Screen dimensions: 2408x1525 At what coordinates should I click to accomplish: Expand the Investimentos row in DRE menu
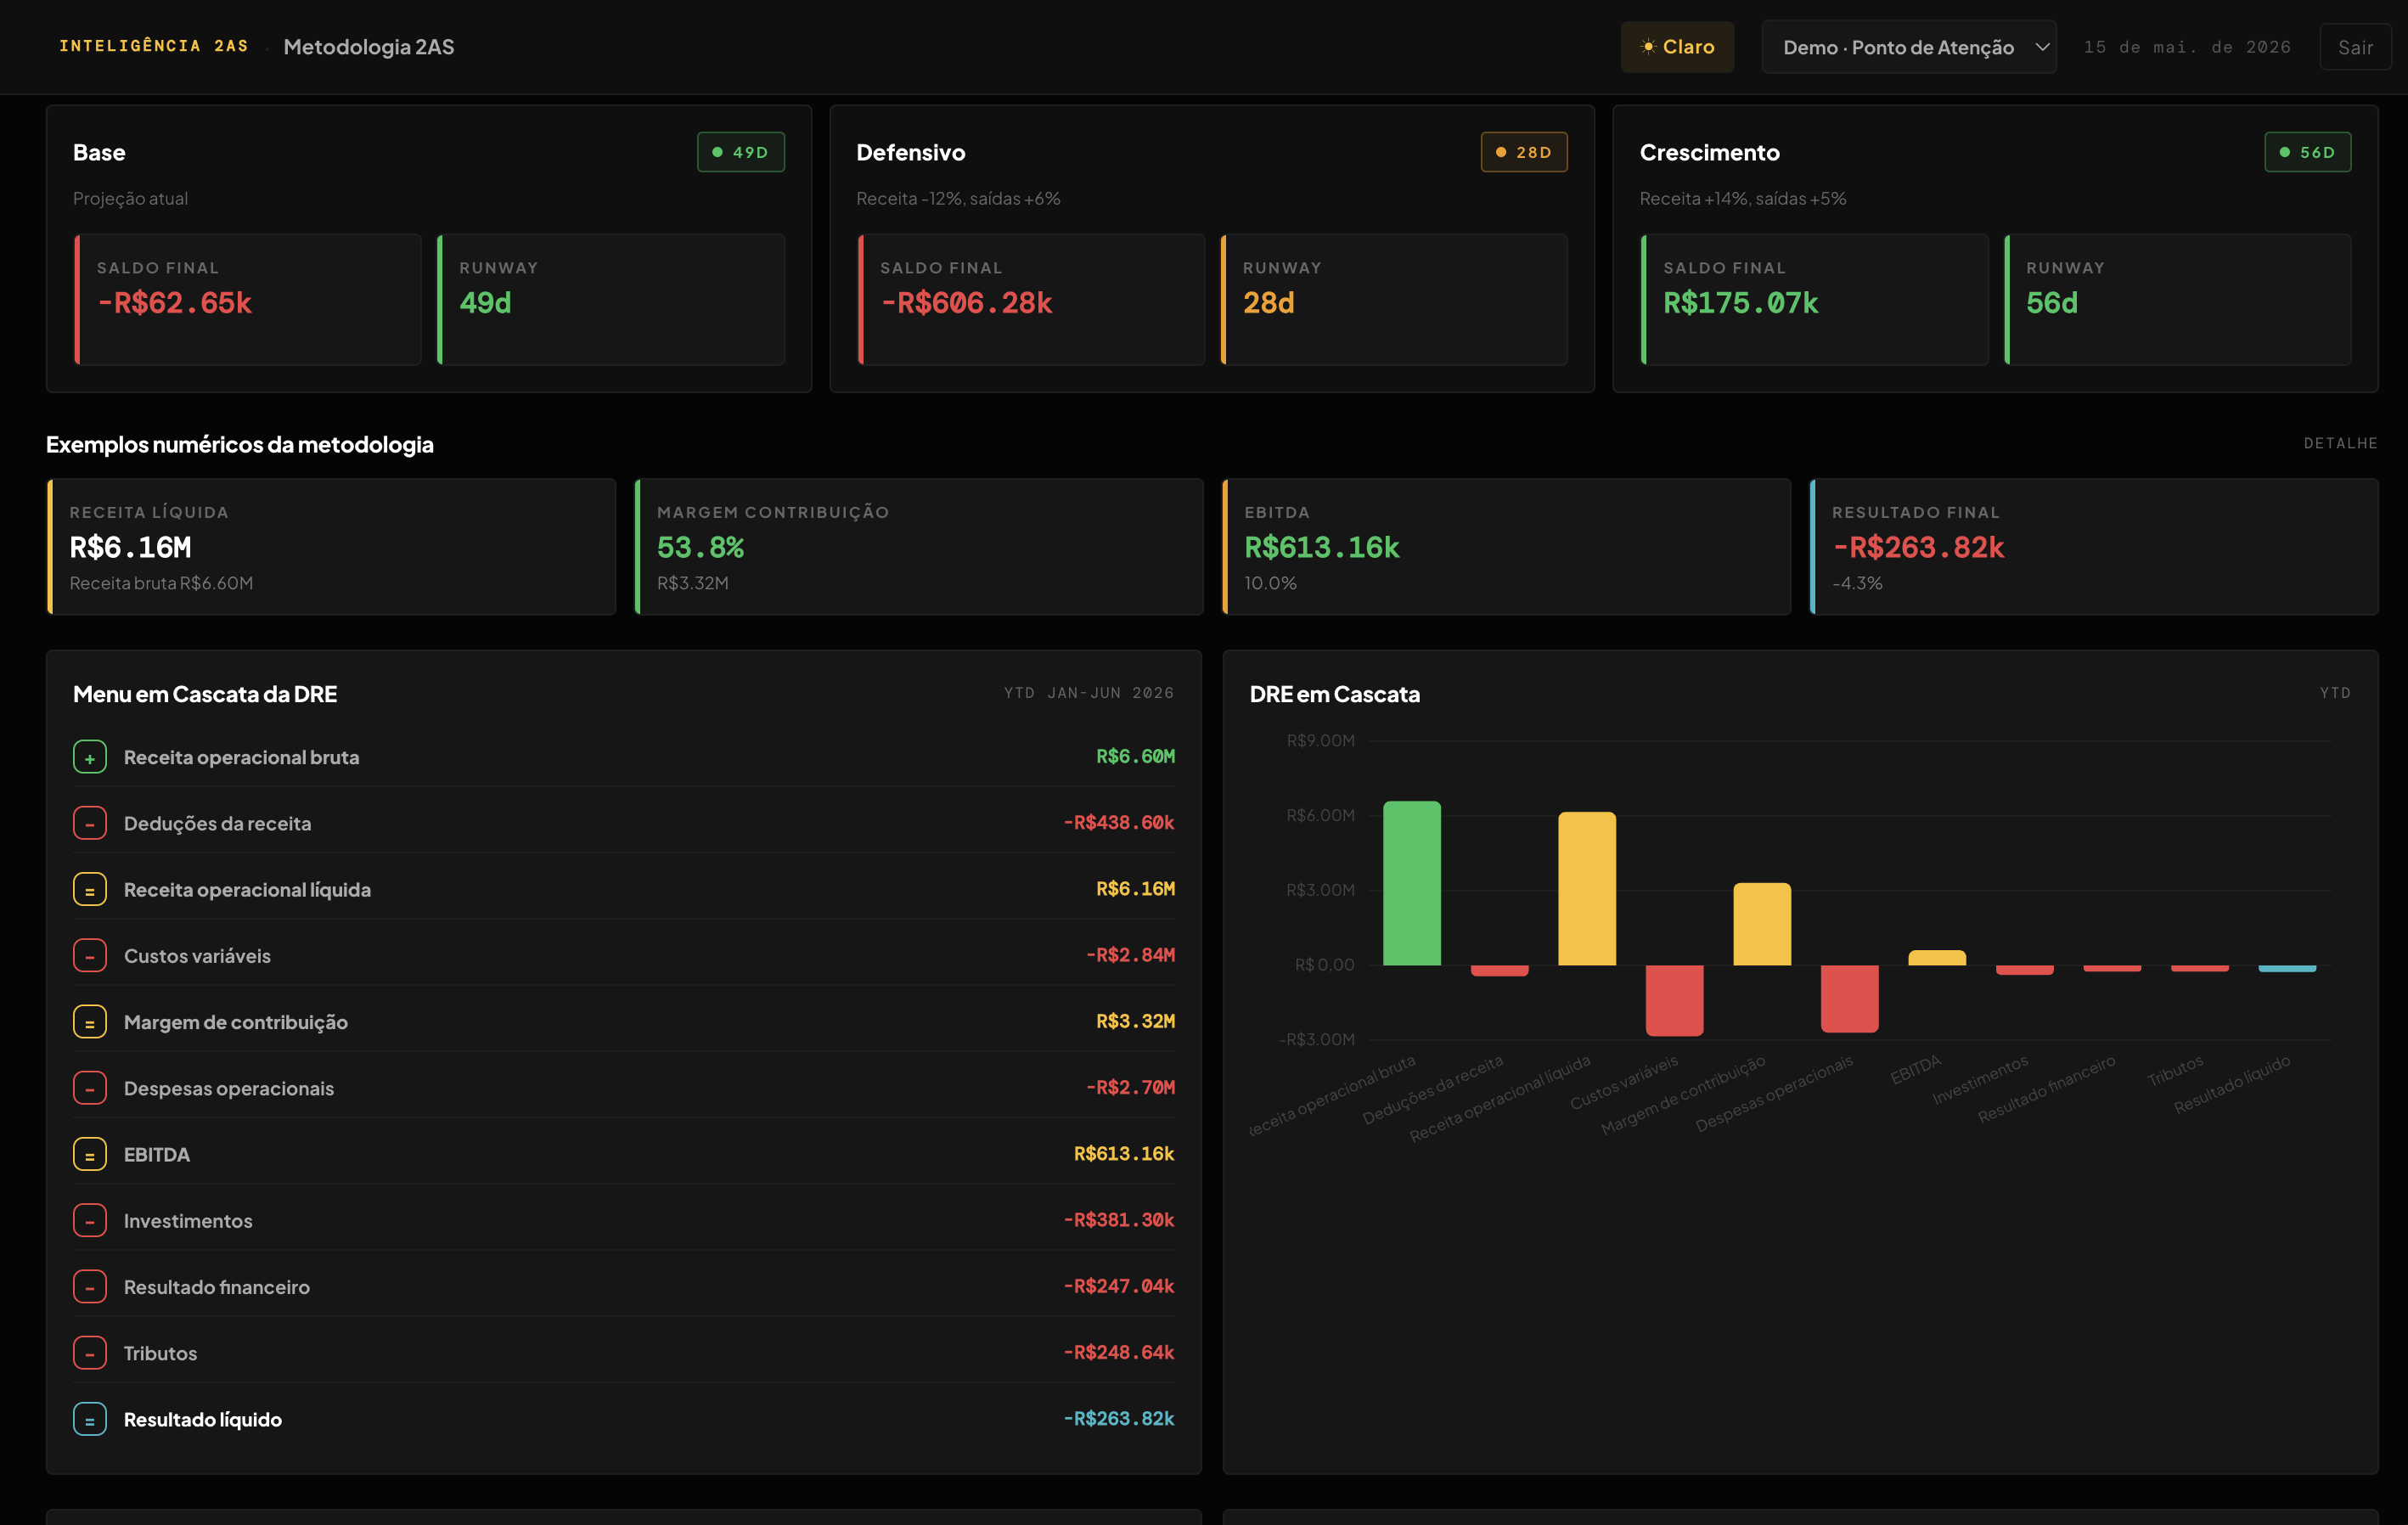click(x=623, y=1220)
